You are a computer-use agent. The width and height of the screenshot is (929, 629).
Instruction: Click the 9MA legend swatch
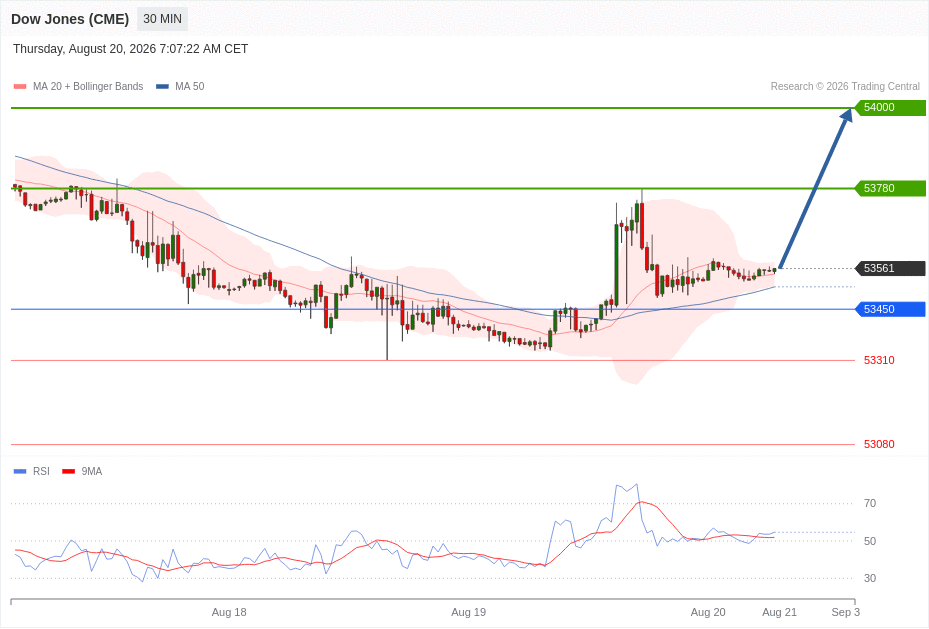[69, 471]
